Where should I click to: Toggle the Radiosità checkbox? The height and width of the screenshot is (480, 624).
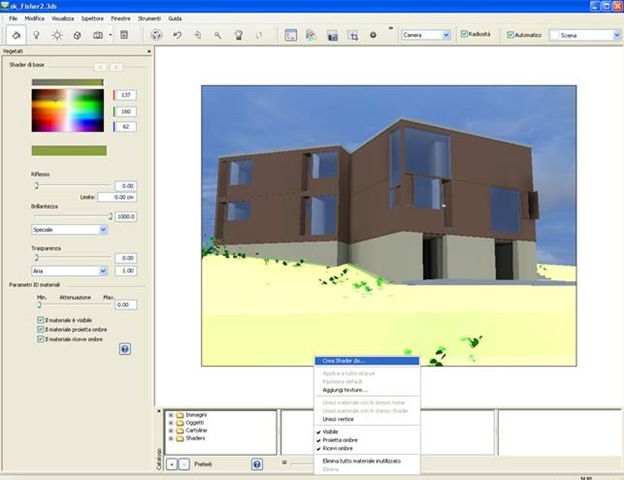click(465, 35)
